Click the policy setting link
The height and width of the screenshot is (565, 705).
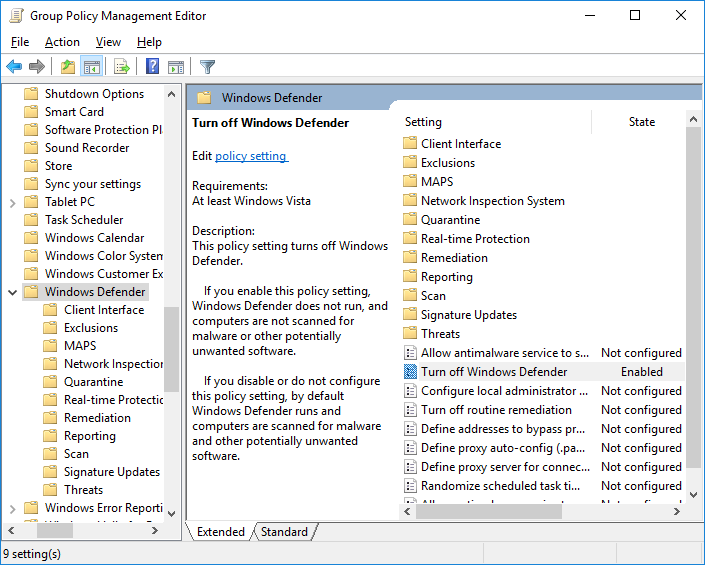tap(251, 156)
